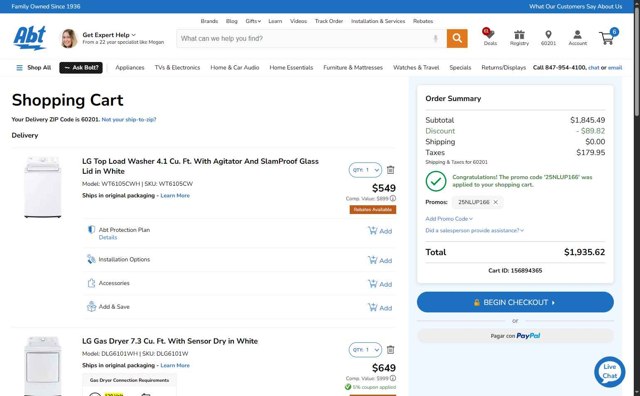Open the Specials menu
Screen dimensions: 640x396
point(460,68)
